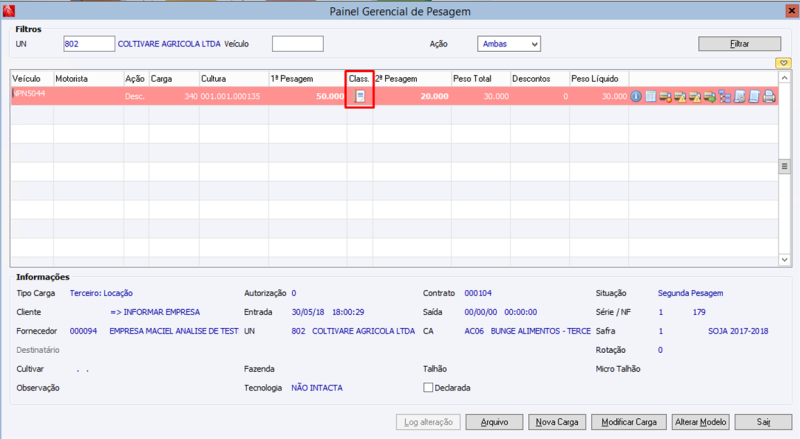Click the Ação column header in grid
The image size is (800, 439).
pos(136,79)
